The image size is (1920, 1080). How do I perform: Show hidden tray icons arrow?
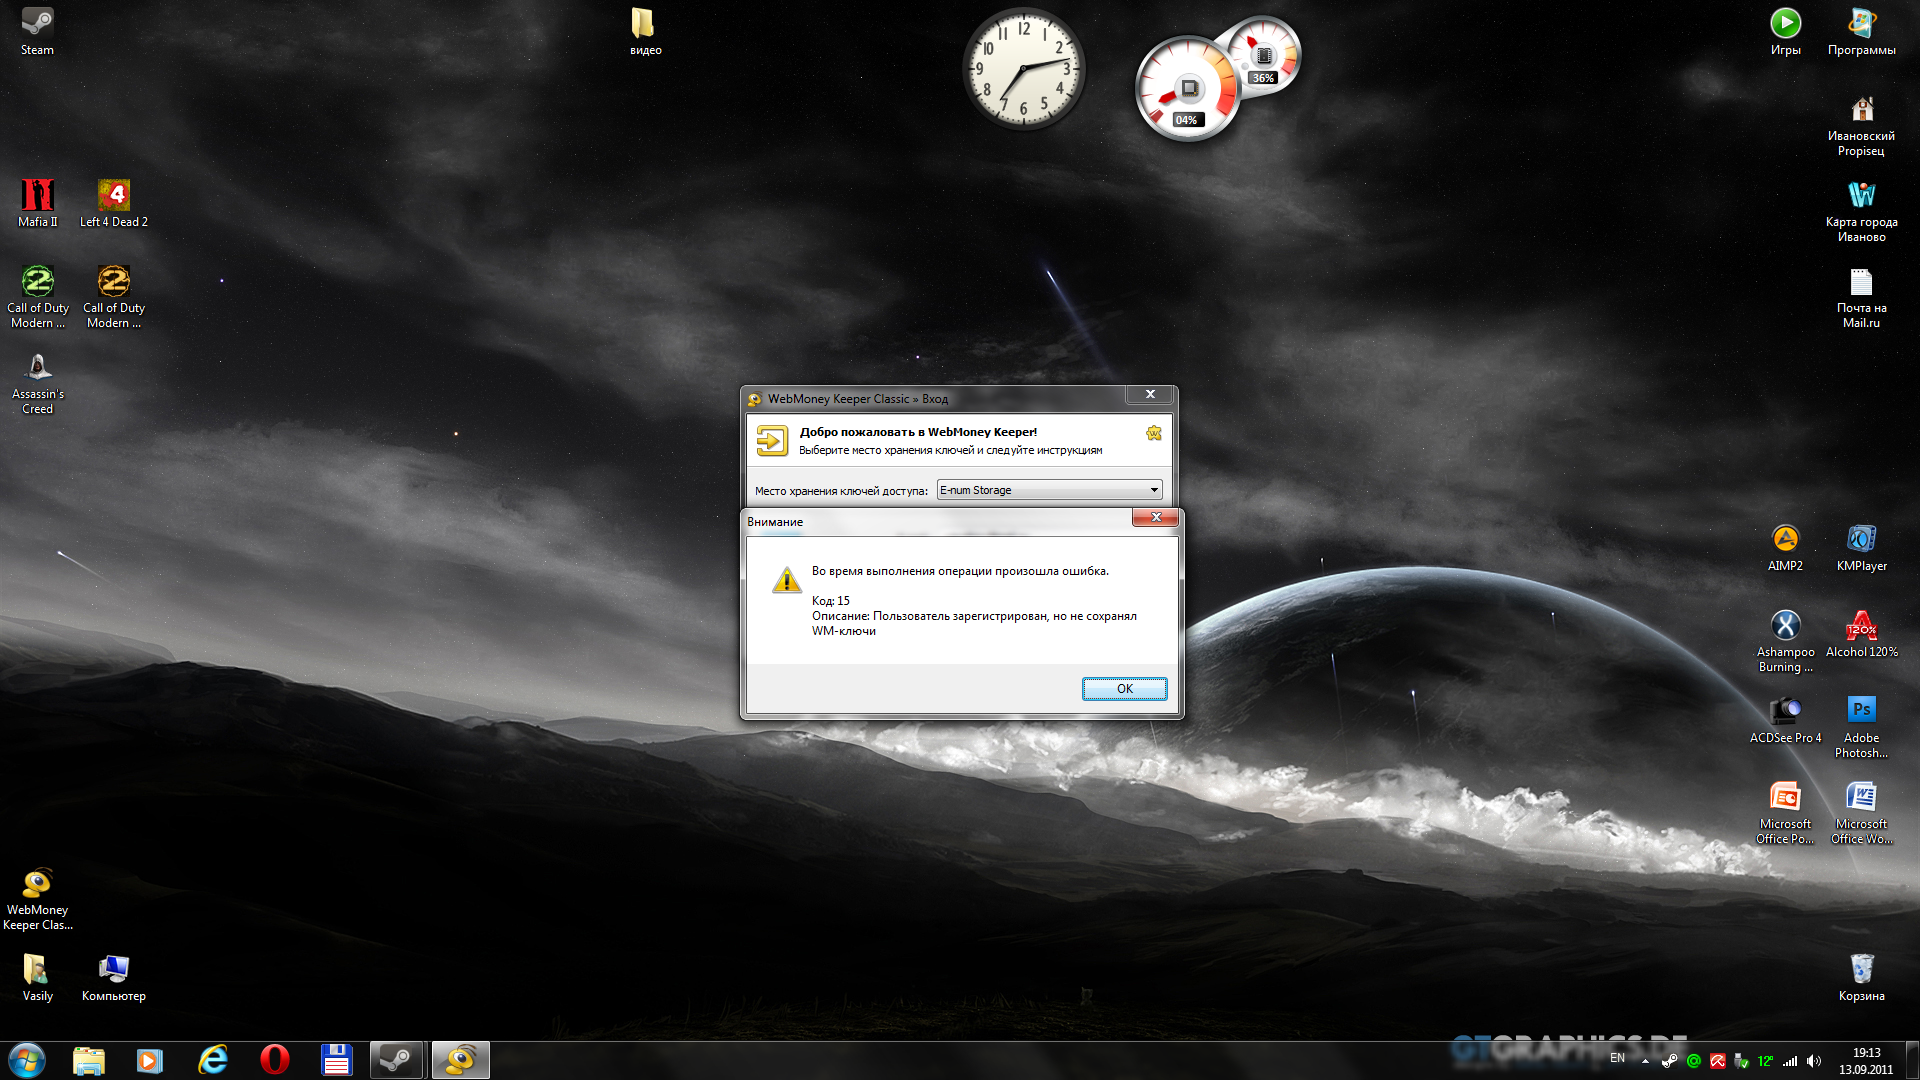click(1645, 1061)
